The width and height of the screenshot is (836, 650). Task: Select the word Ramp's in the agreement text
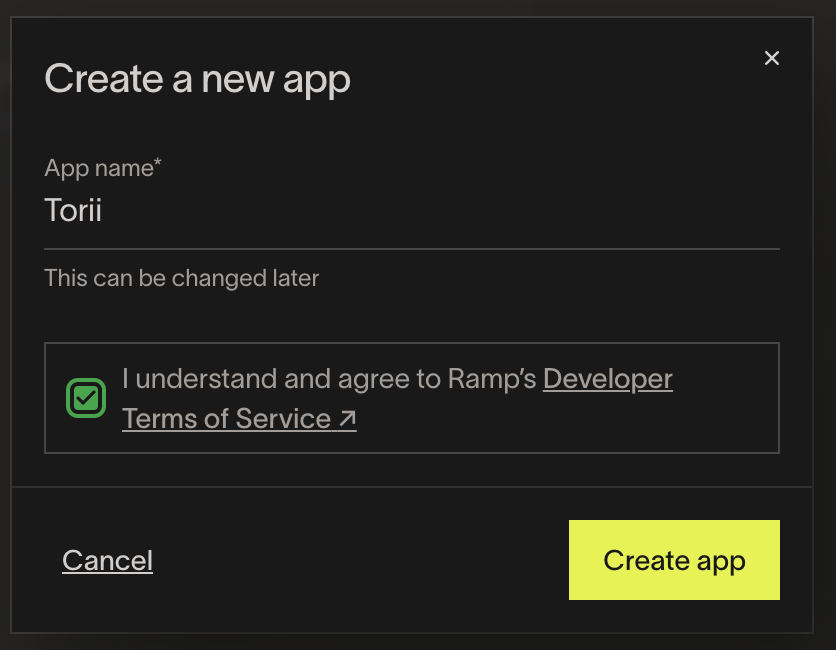pos(492,379)
